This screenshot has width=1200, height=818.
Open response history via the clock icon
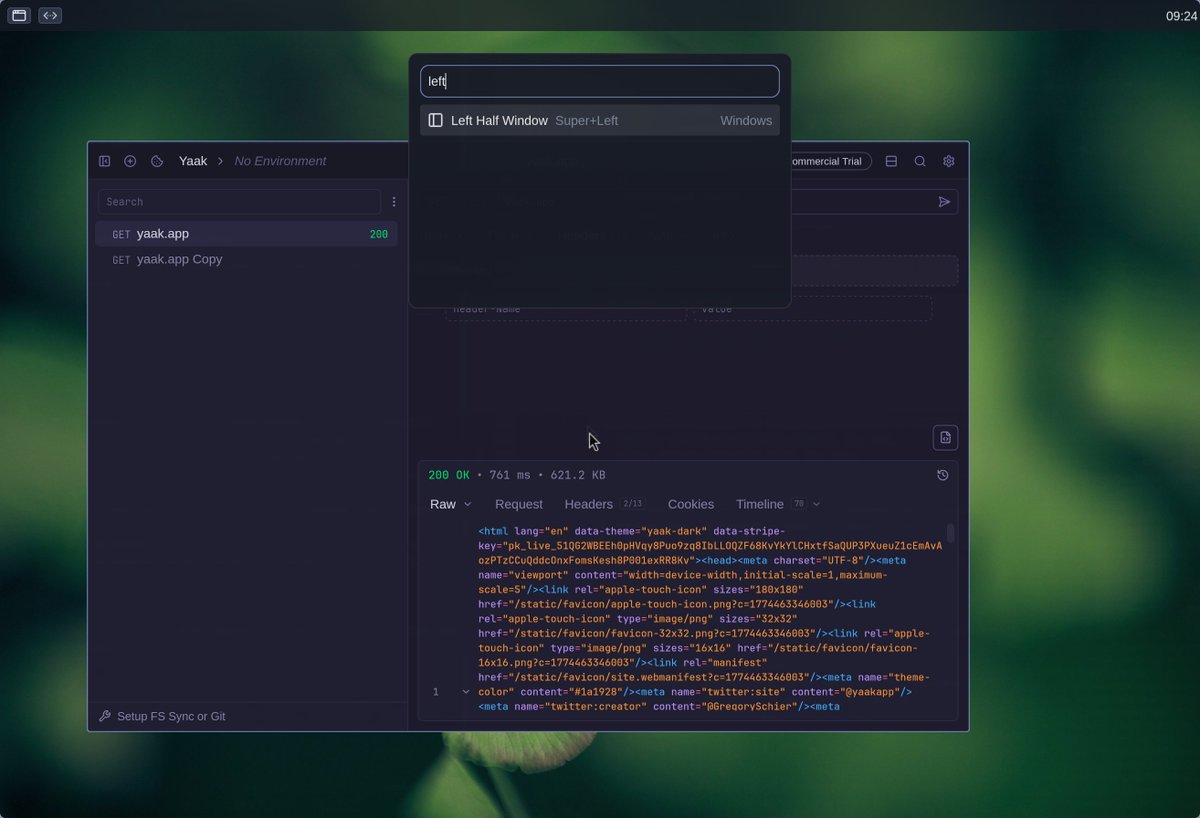(941, 475)
